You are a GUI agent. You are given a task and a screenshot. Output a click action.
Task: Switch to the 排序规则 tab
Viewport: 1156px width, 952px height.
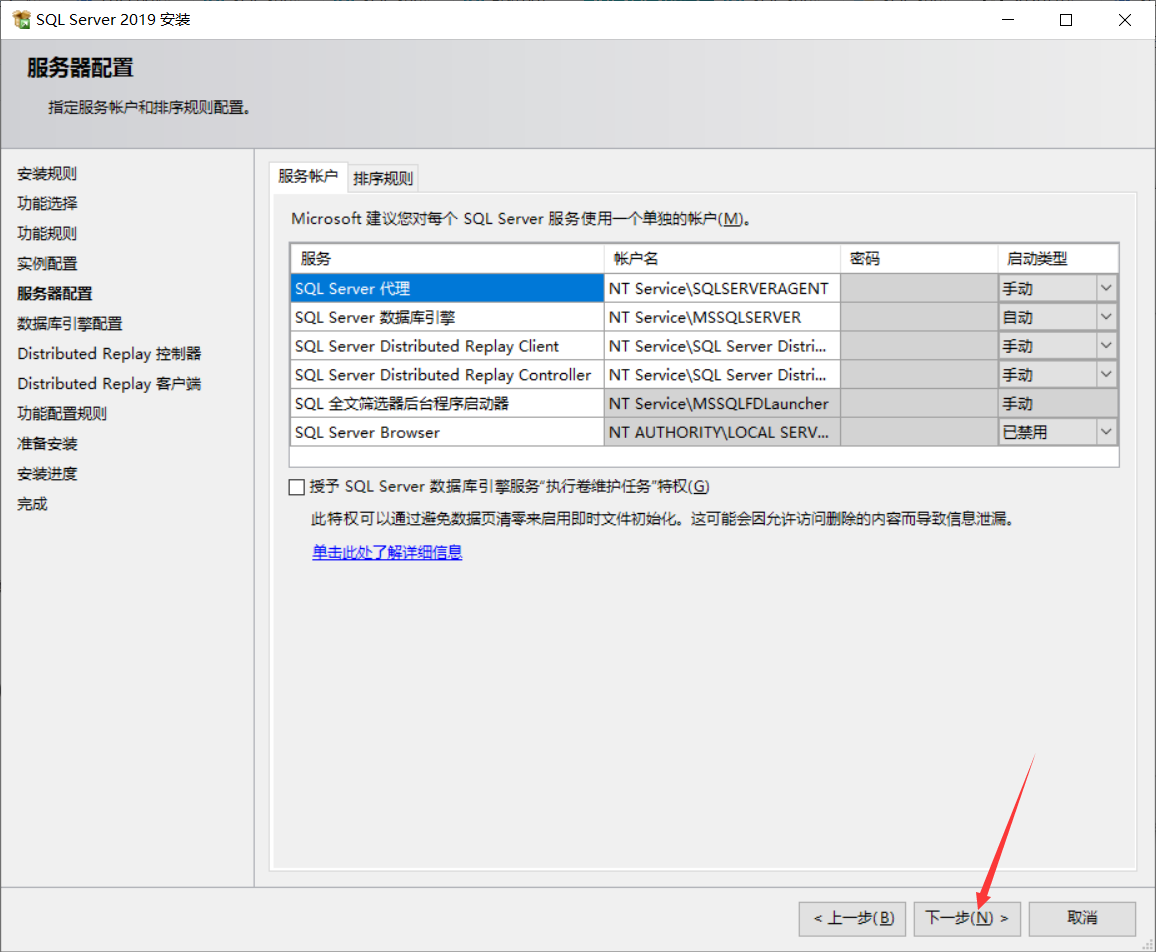click(383, 178)
